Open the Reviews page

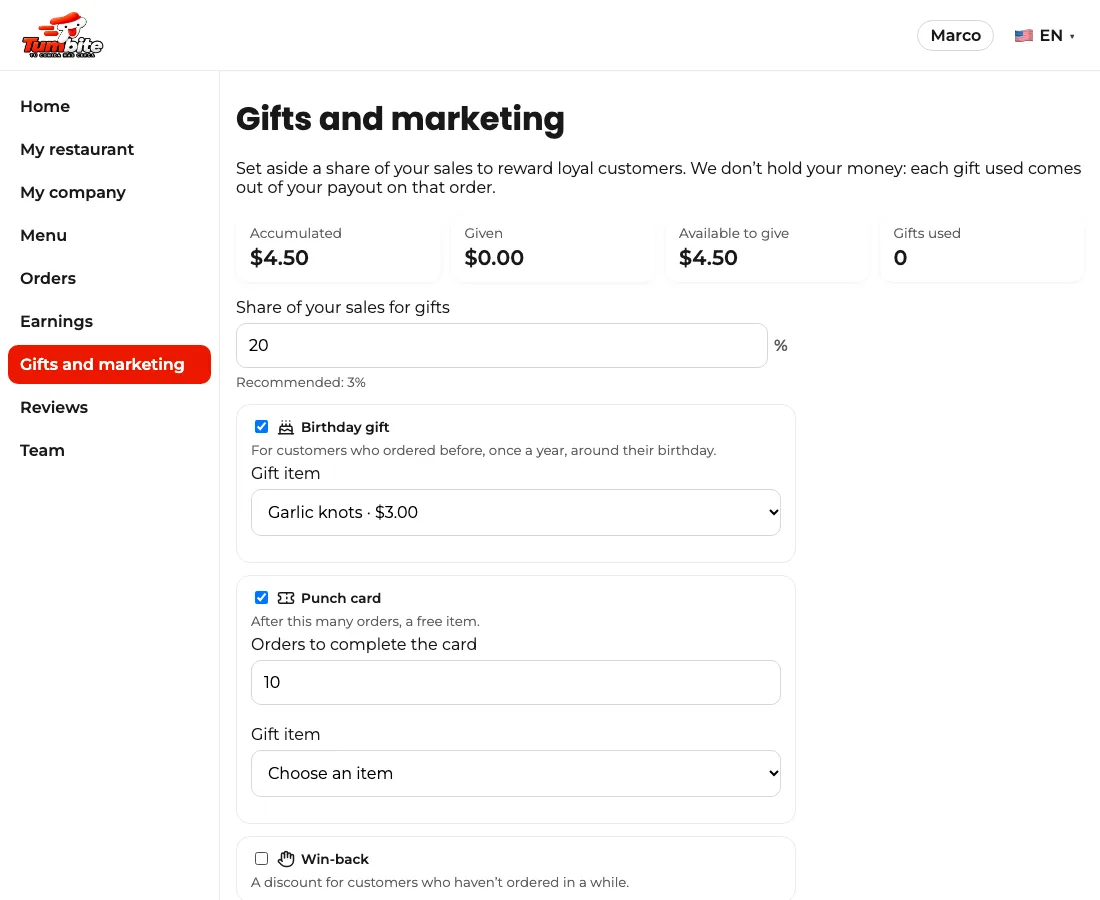[54, 408]
